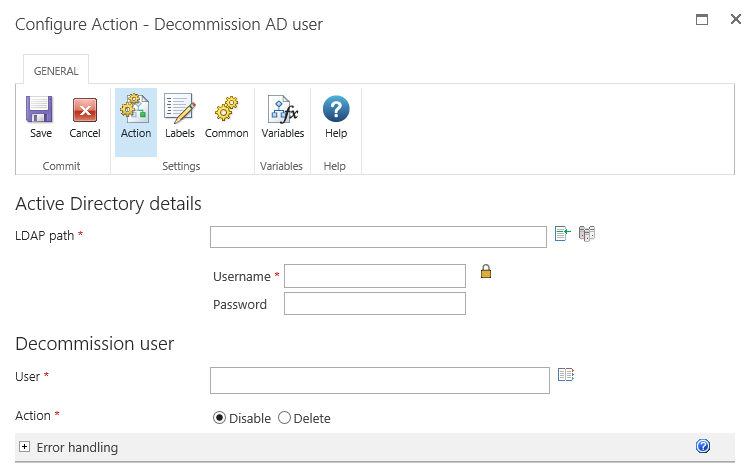This screenshot has height=474, width=752.
Task: Expand the Error handling section
Action: (24, 447)
